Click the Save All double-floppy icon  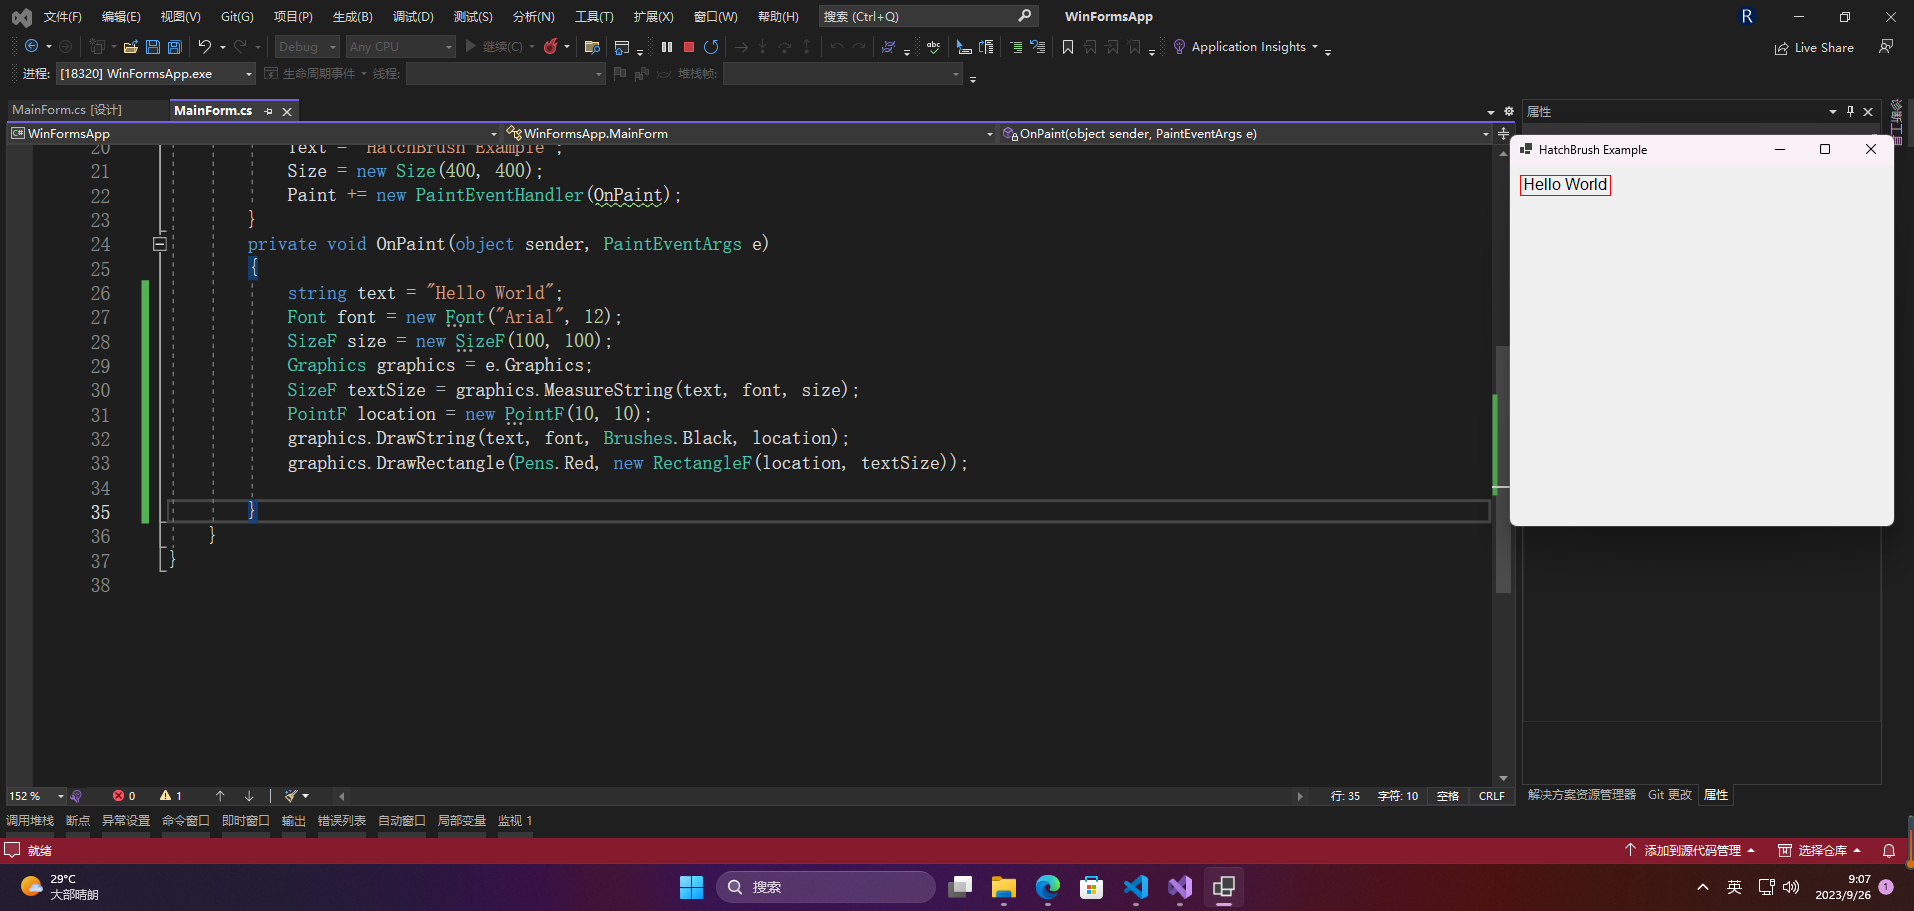click(x=175, y=47)
